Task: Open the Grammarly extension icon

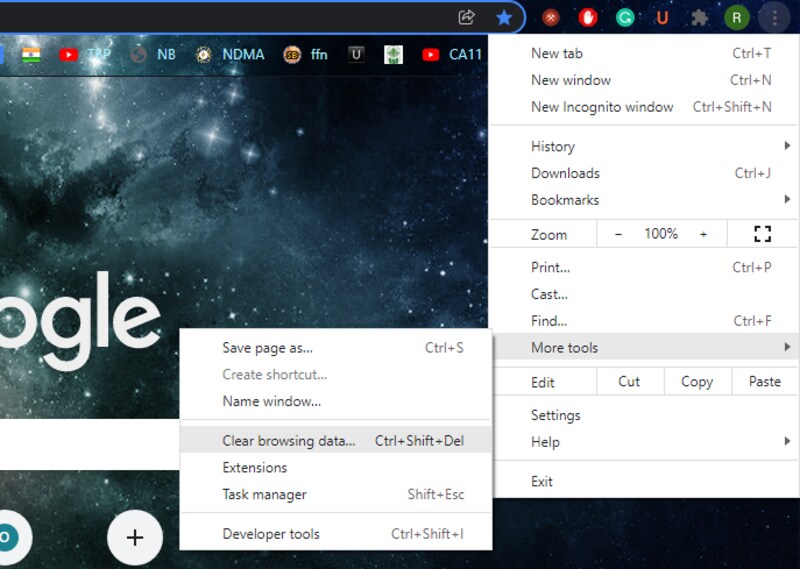Action: point(625,18)
